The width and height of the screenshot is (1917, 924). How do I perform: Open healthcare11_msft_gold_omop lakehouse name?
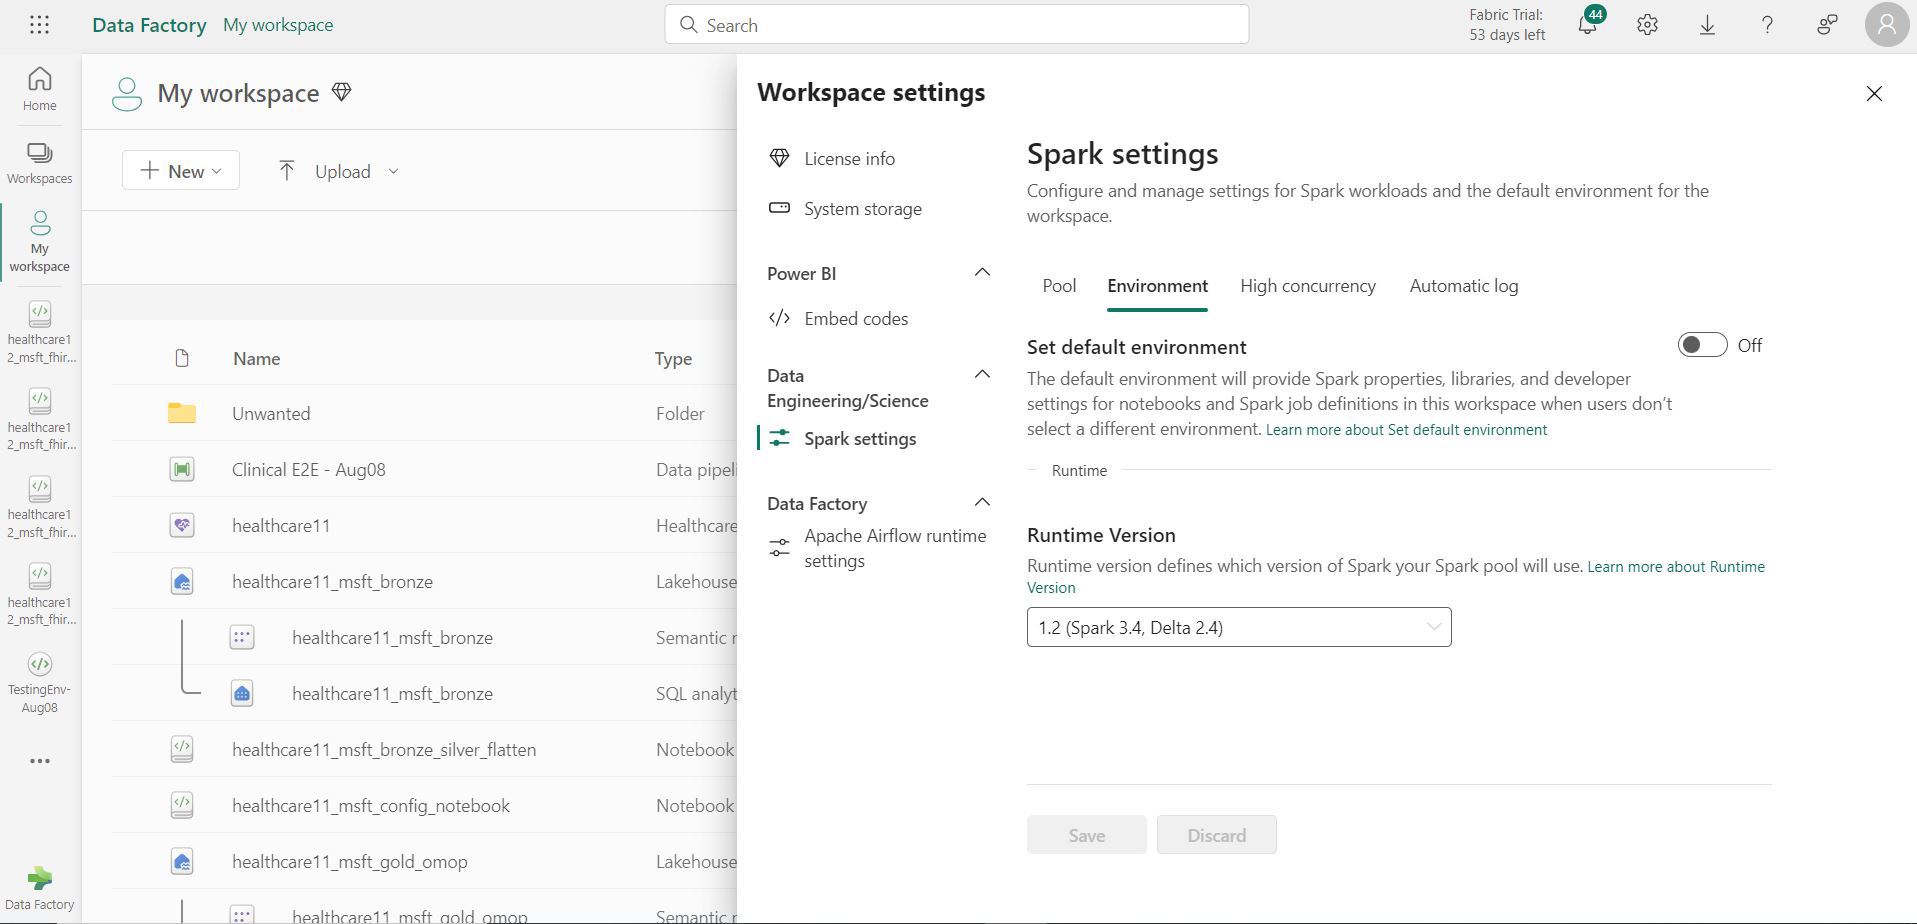pyautogui.click(x=349, y=861)
